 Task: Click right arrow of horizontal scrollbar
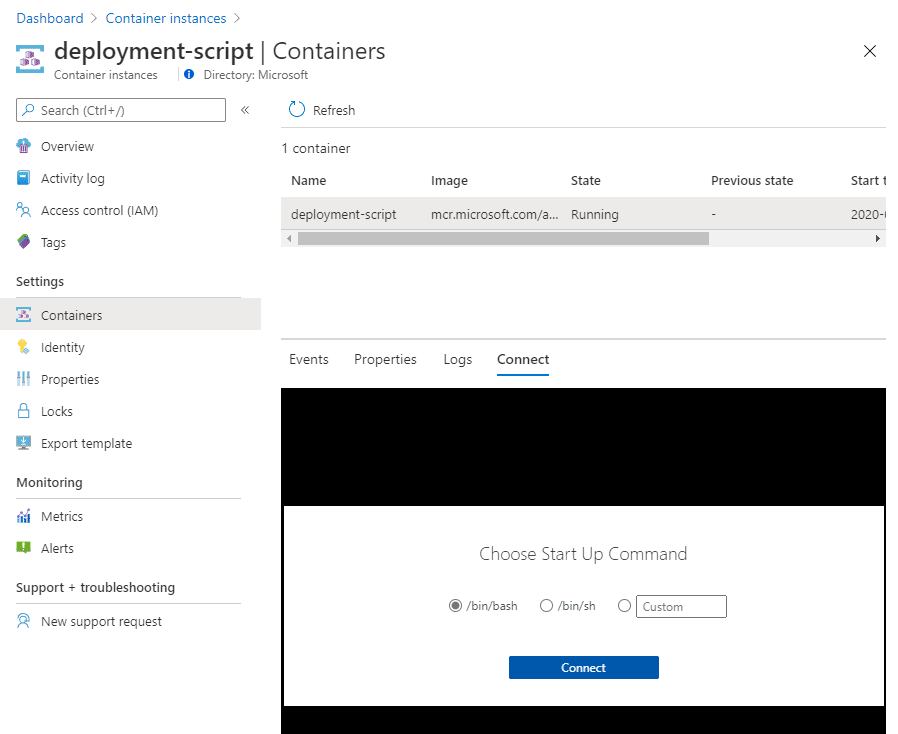(x=877, y=238)
